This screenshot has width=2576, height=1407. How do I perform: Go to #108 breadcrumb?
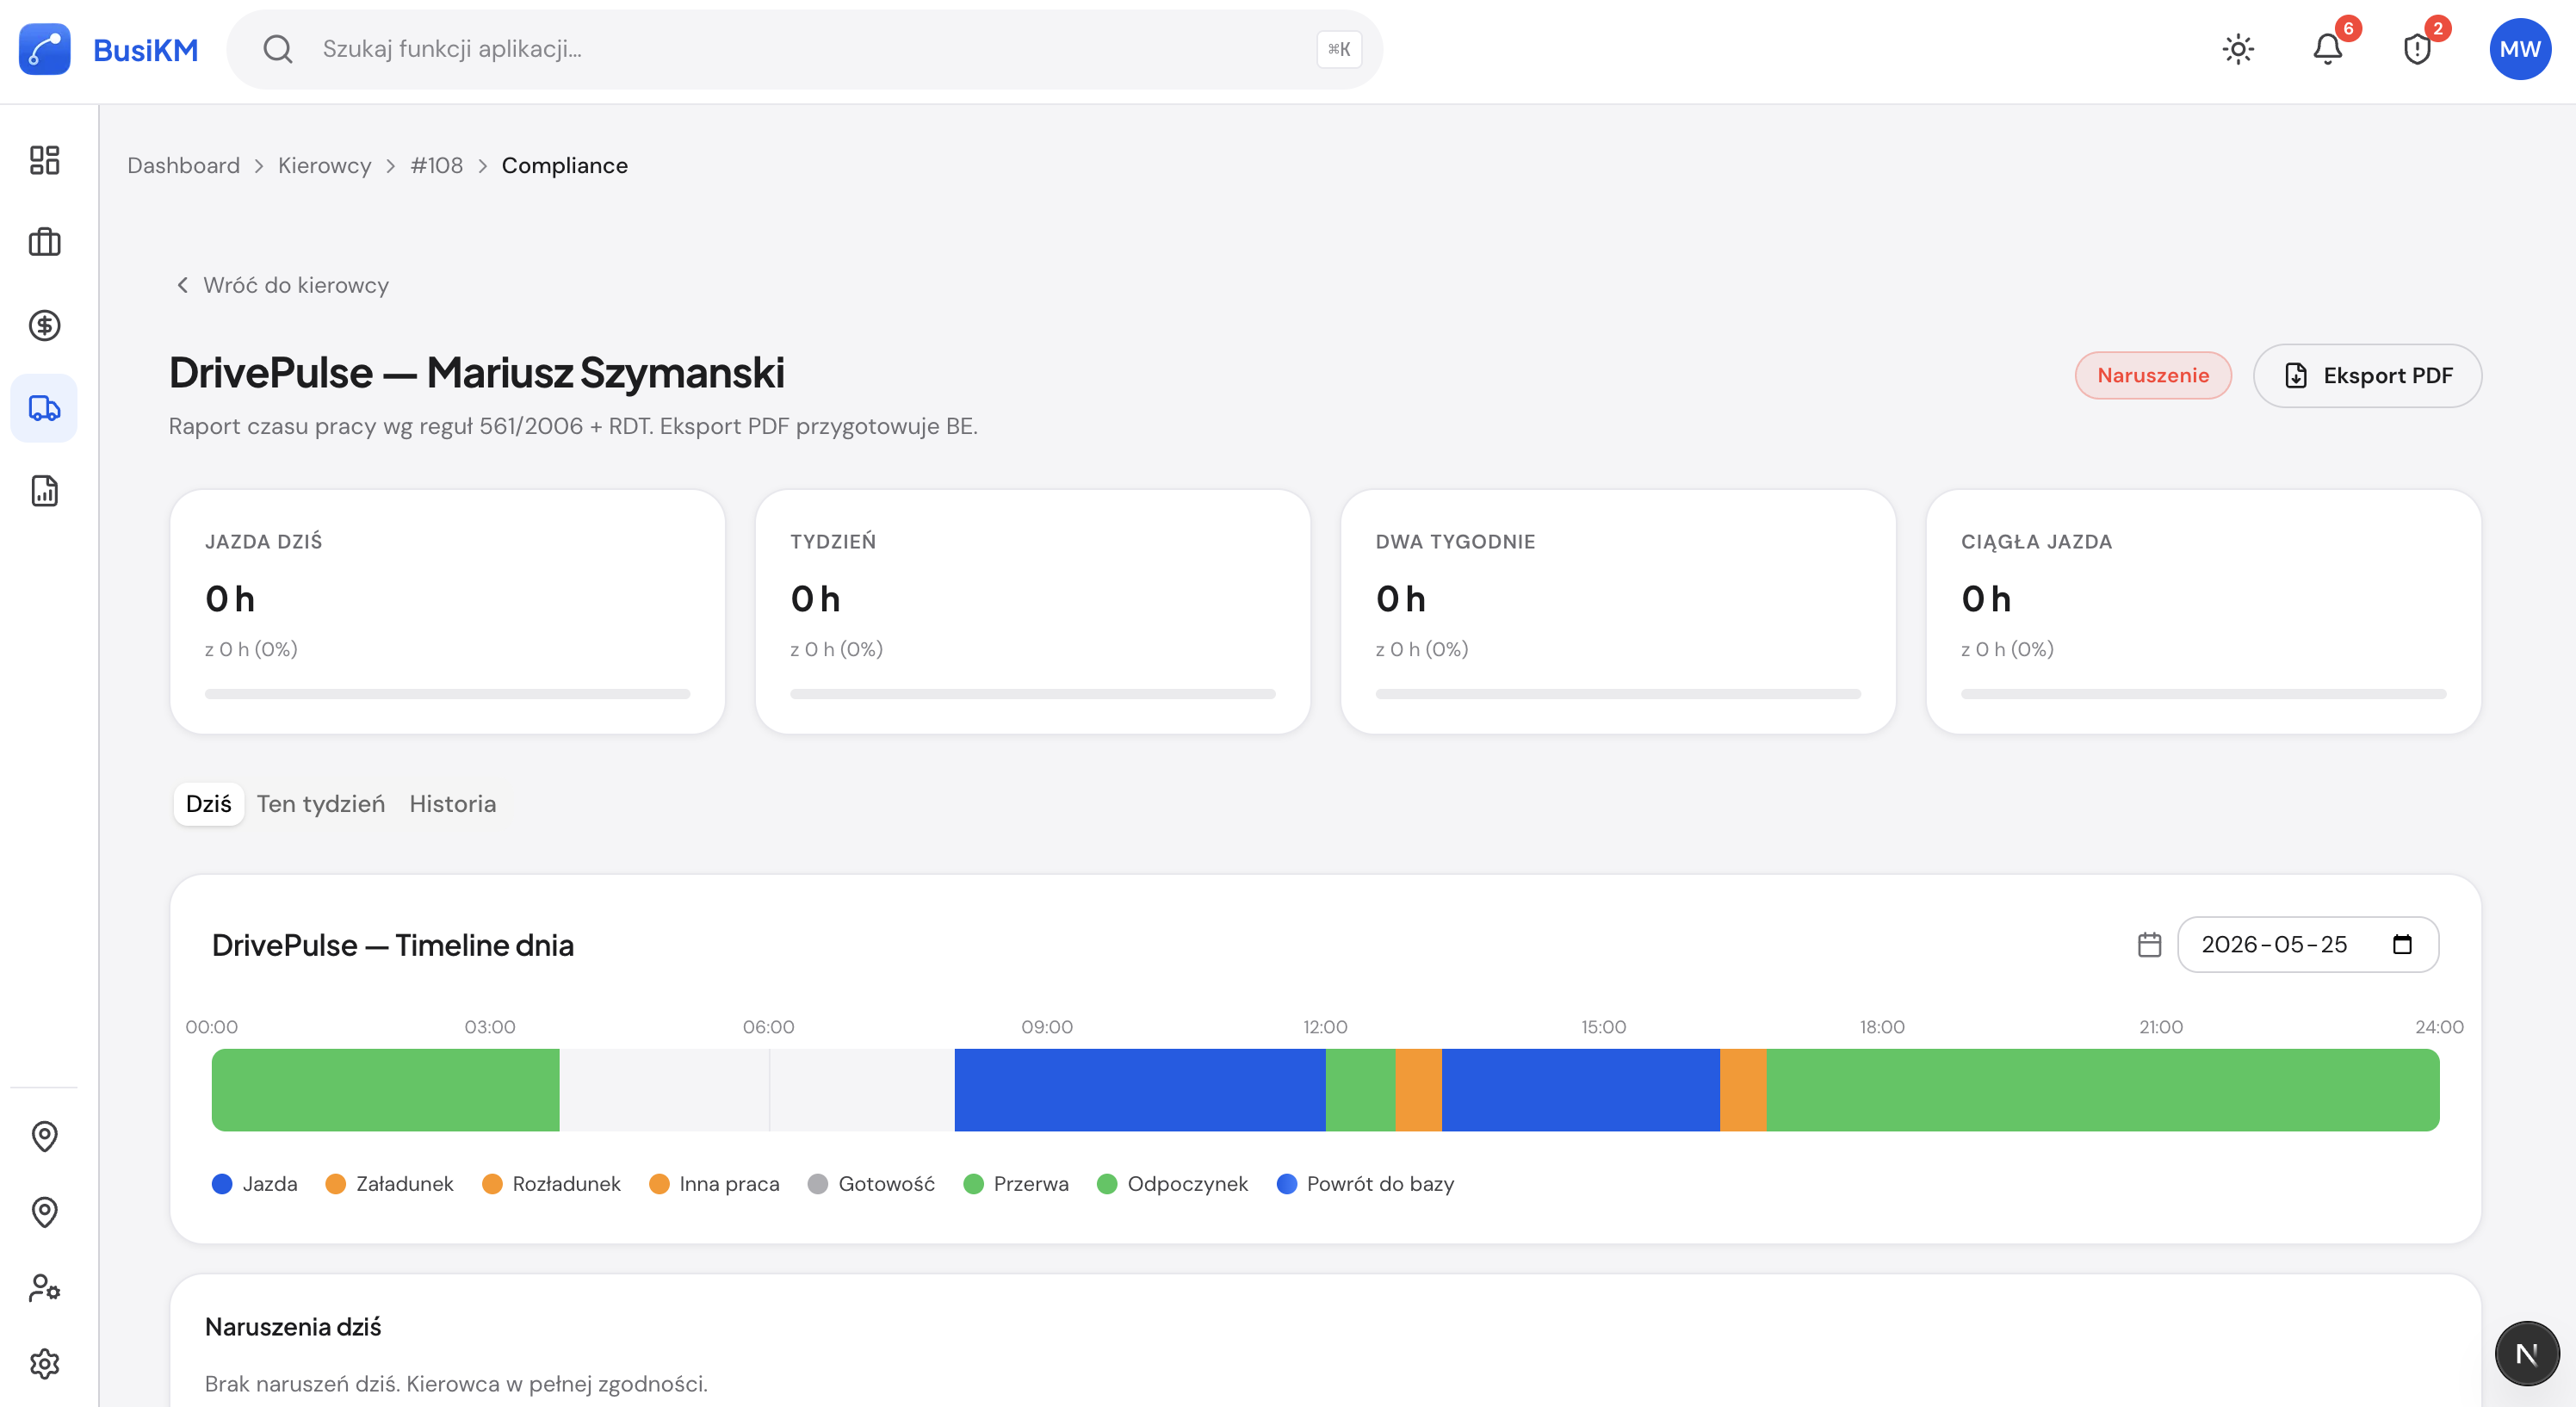[437, 166]
